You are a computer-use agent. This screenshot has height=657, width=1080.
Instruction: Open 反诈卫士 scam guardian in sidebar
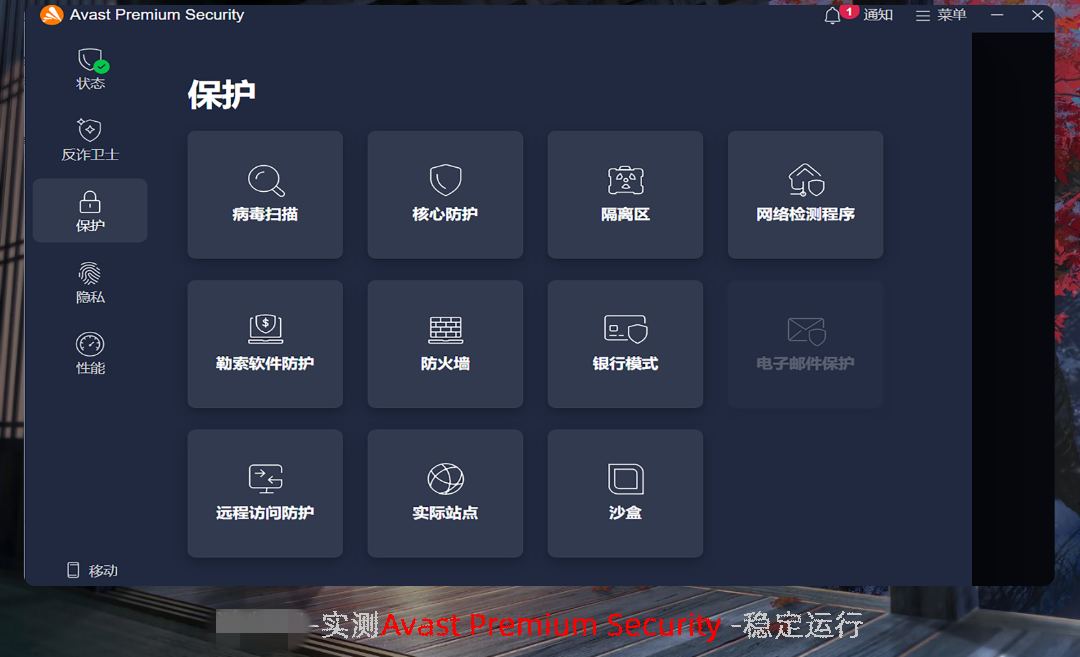pos(90,140)
